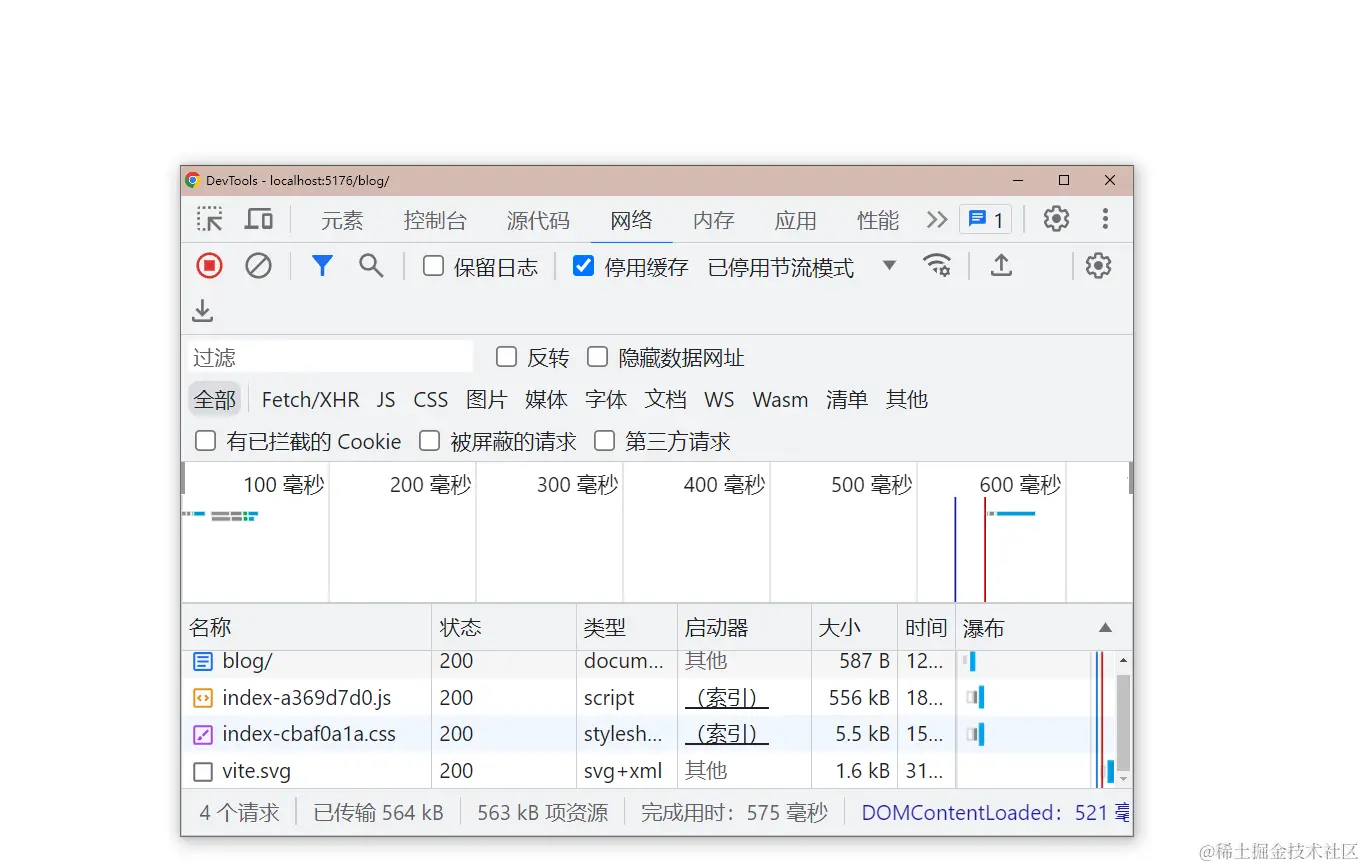1365x868 pixels.
Task: Open the three-dot DevTools menu
Action: 1105,219
